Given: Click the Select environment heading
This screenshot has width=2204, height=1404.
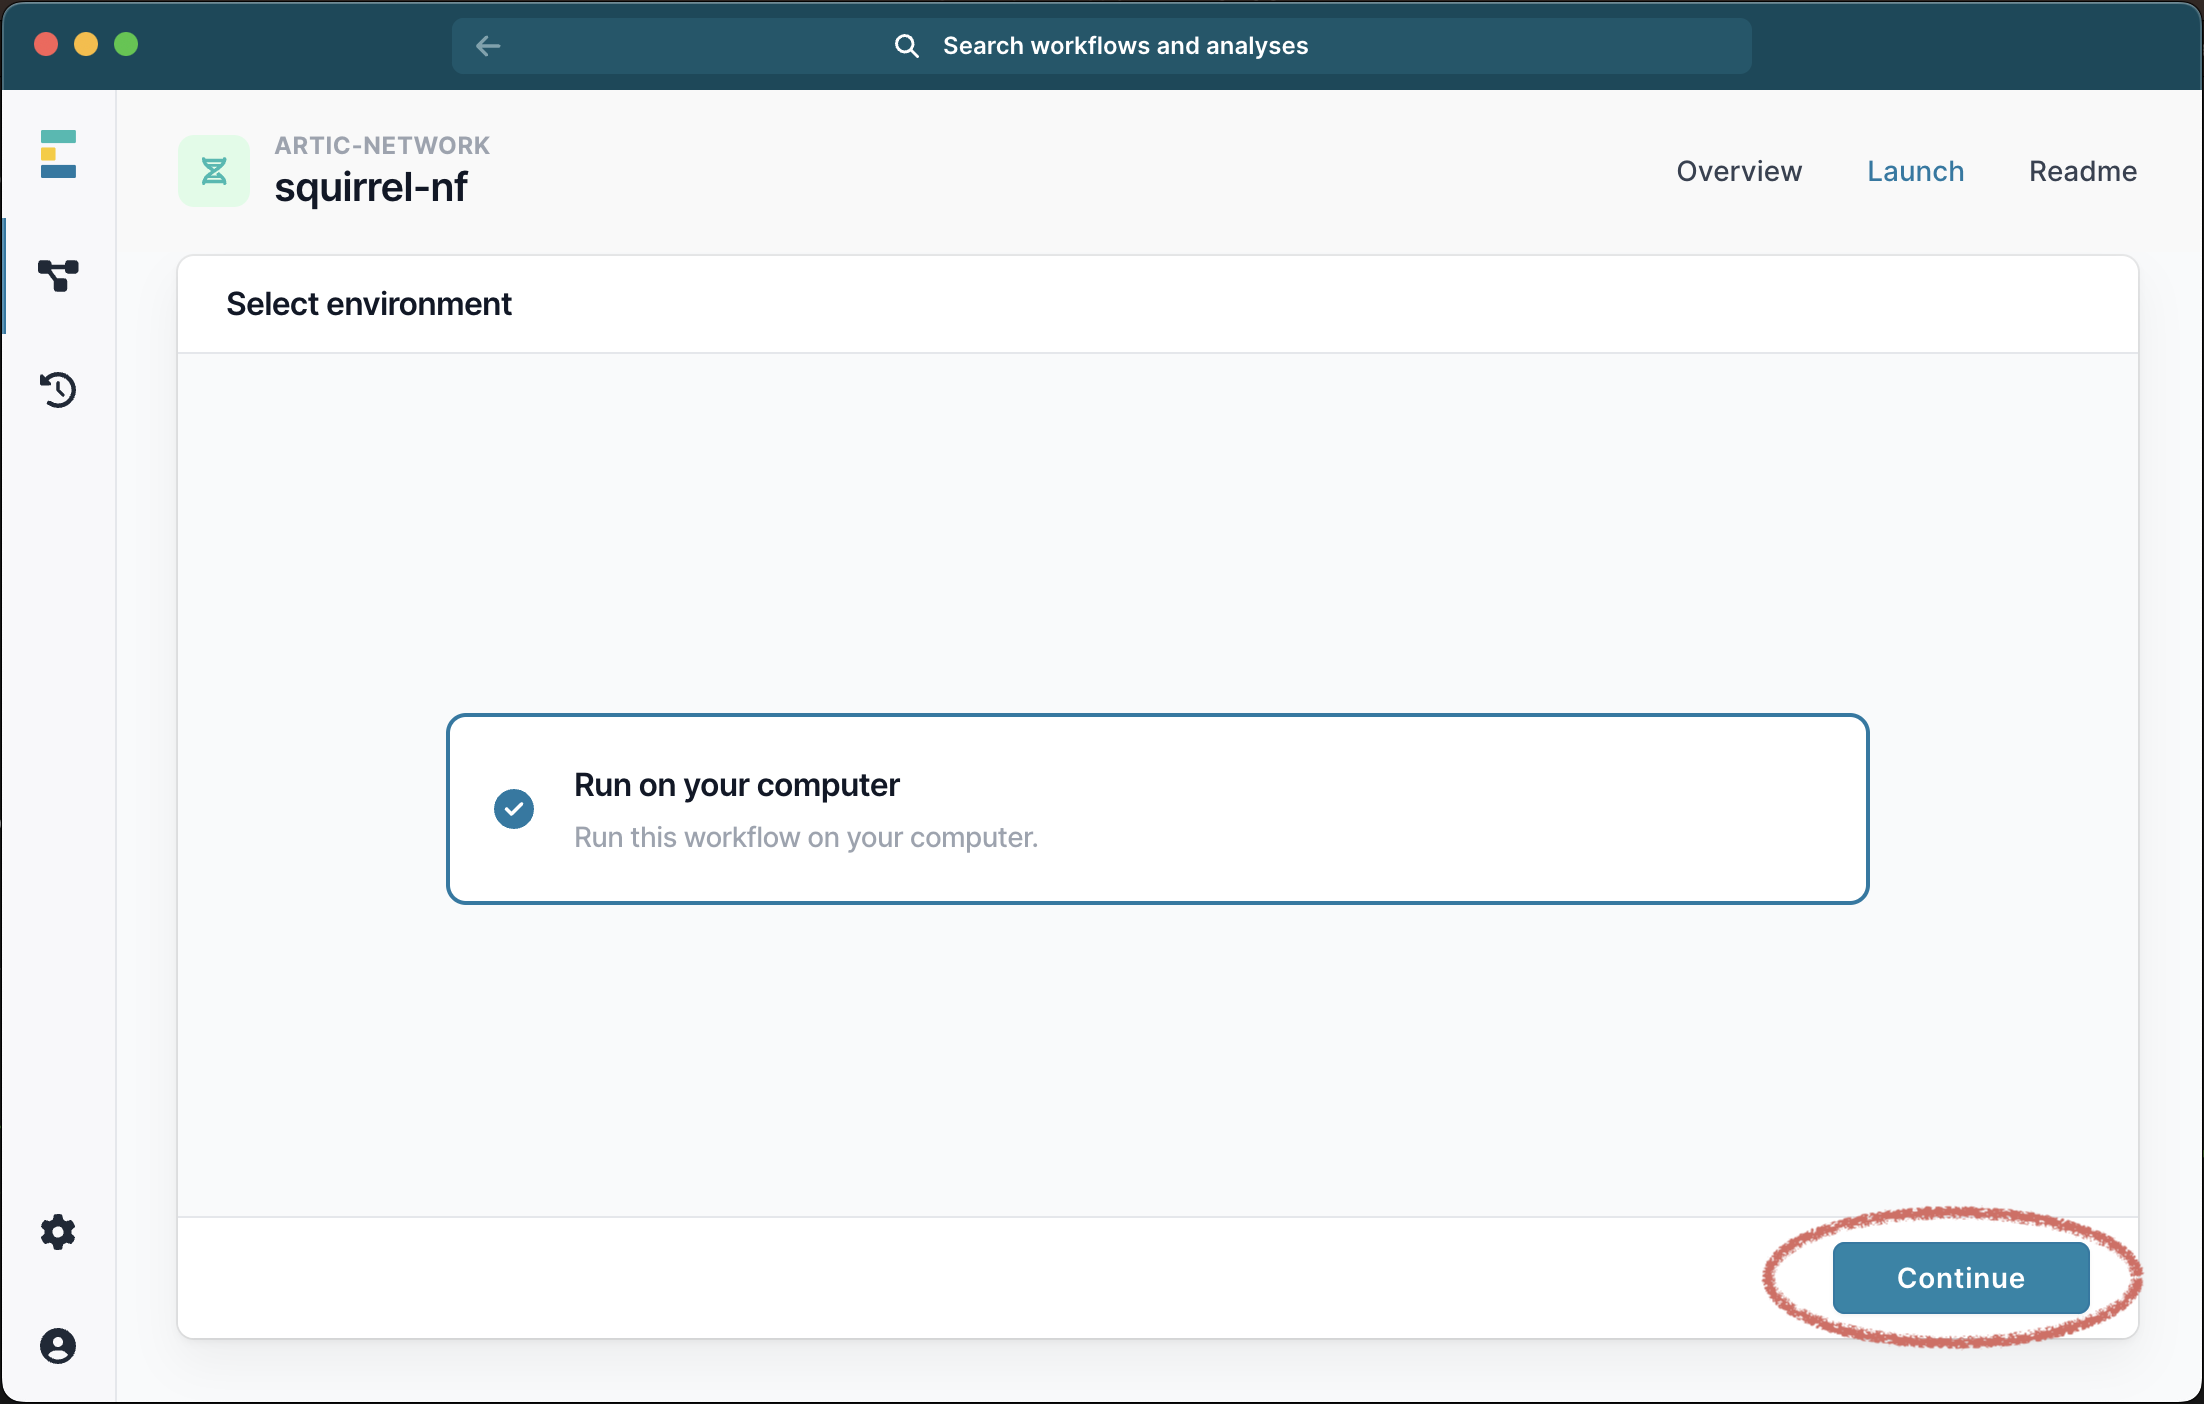Looking at the screenshot, I should 369,304.
